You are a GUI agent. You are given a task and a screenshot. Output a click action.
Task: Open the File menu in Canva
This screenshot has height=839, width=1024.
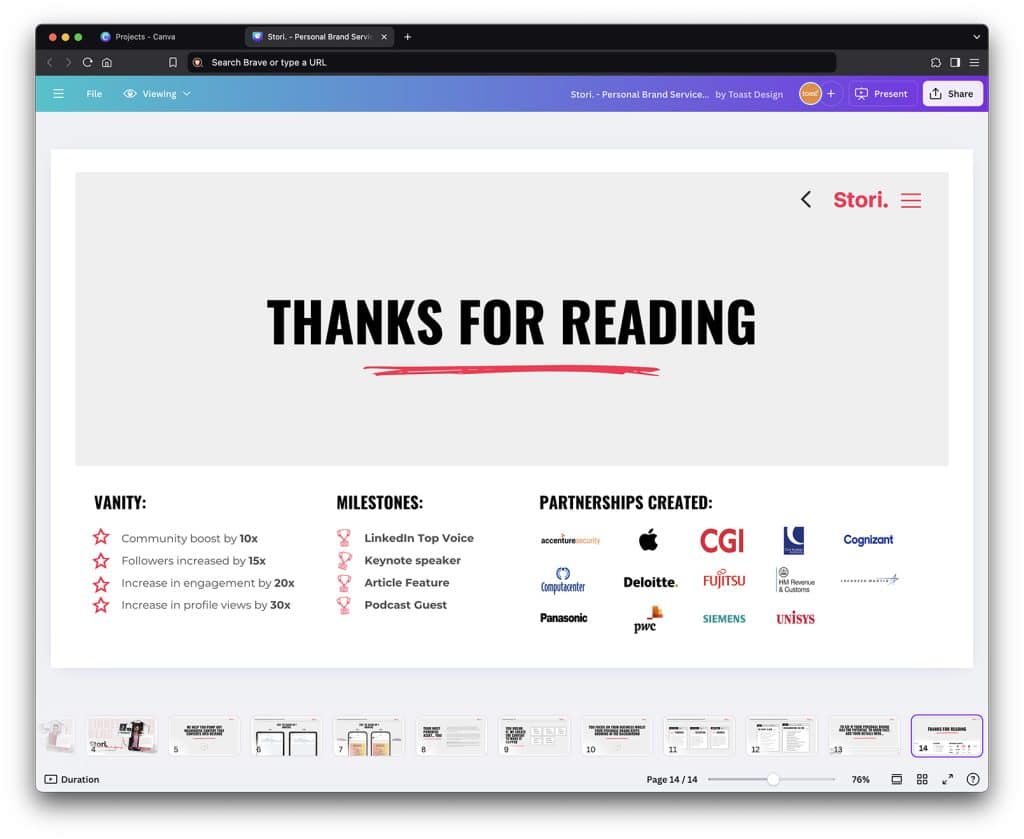[x=93, y=93]
